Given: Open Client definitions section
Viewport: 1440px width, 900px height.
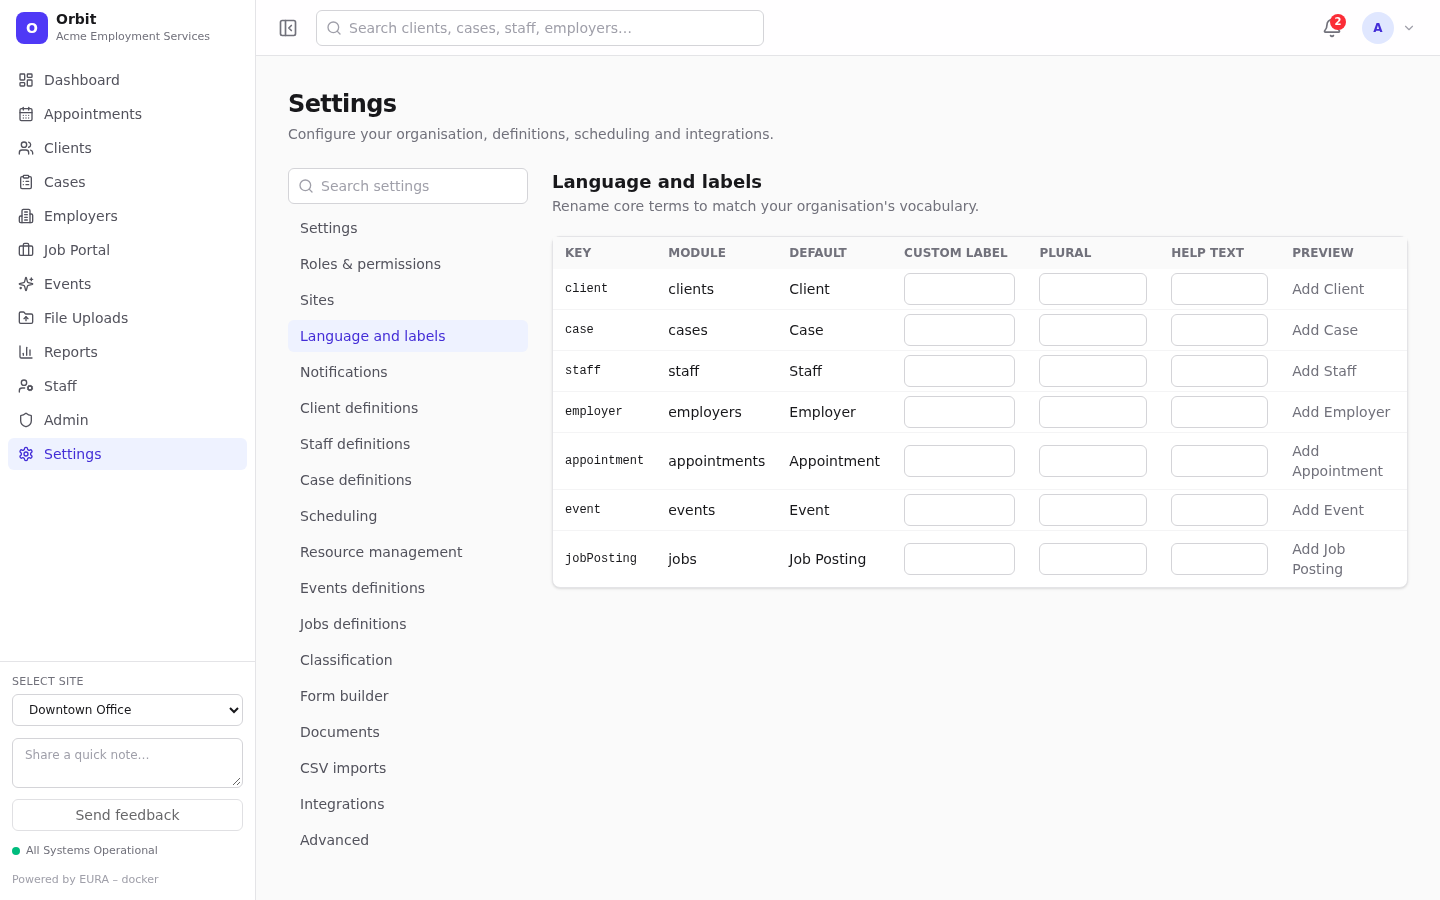Looking at the screenshot, I should (408, 408).
